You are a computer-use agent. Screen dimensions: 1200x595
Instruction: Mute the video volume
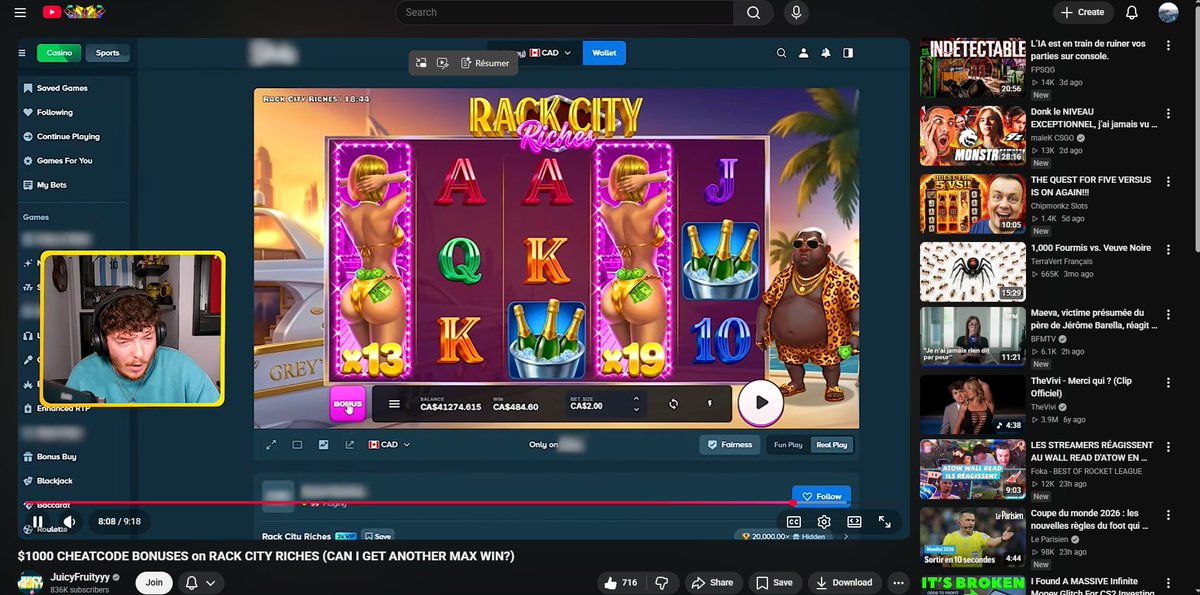coord(69,522)
